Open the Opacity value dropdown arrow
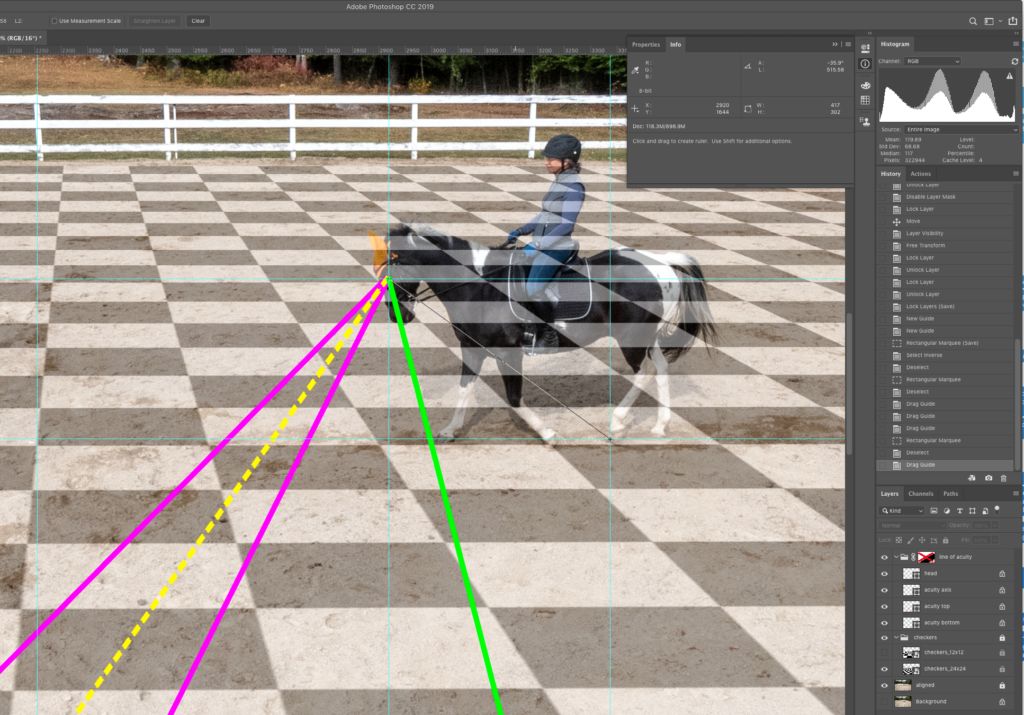 coord(995,525)
